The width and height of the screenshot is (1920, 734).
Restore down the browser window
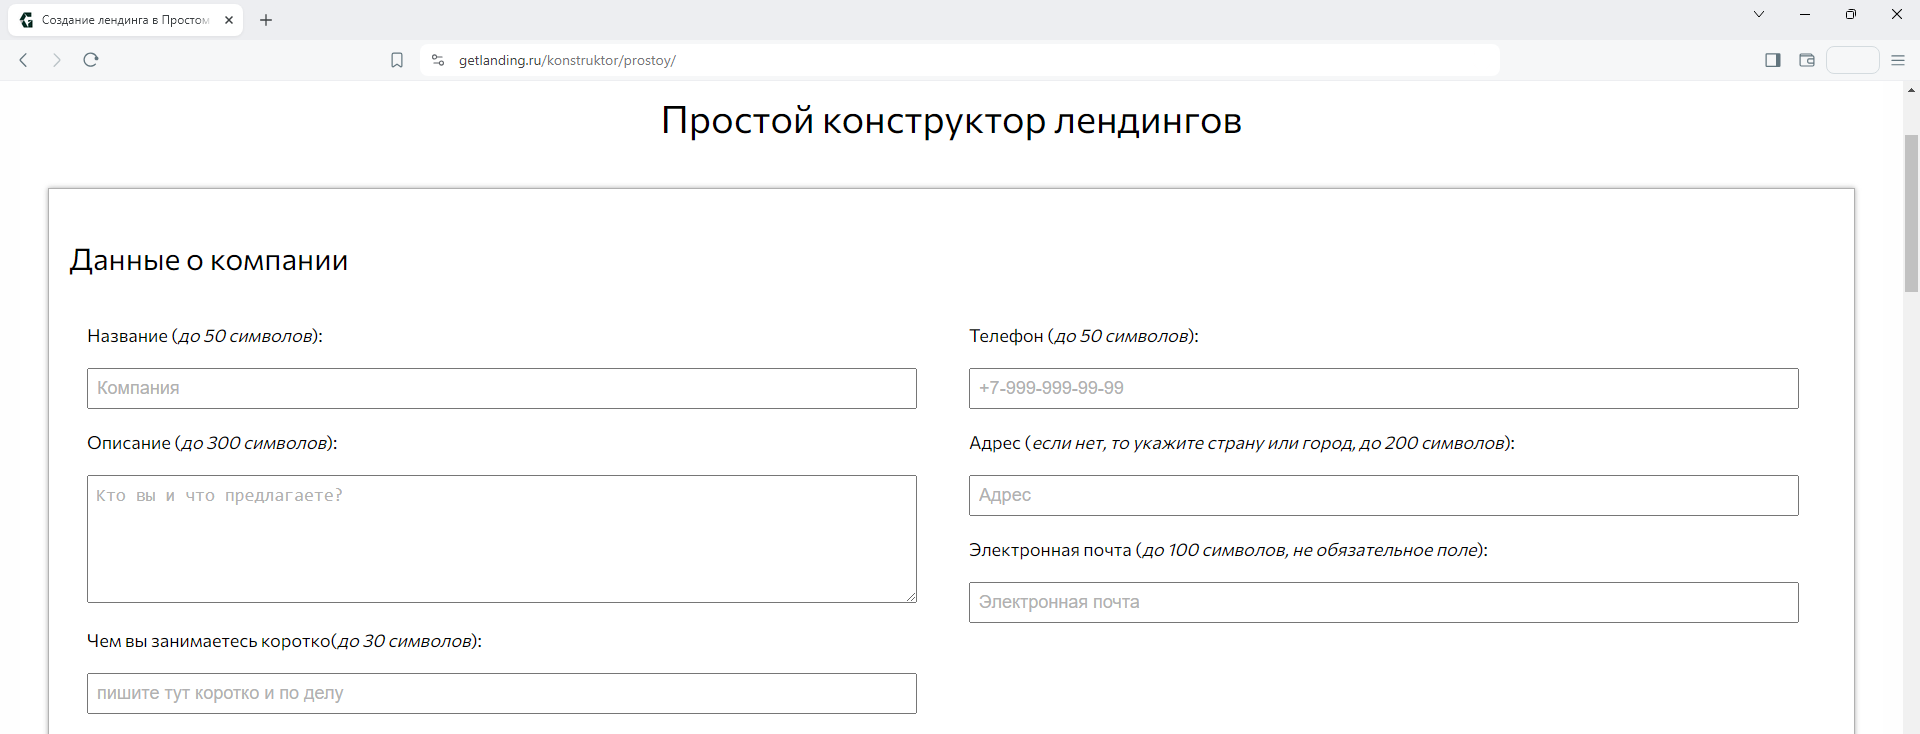pos(1851,14)
